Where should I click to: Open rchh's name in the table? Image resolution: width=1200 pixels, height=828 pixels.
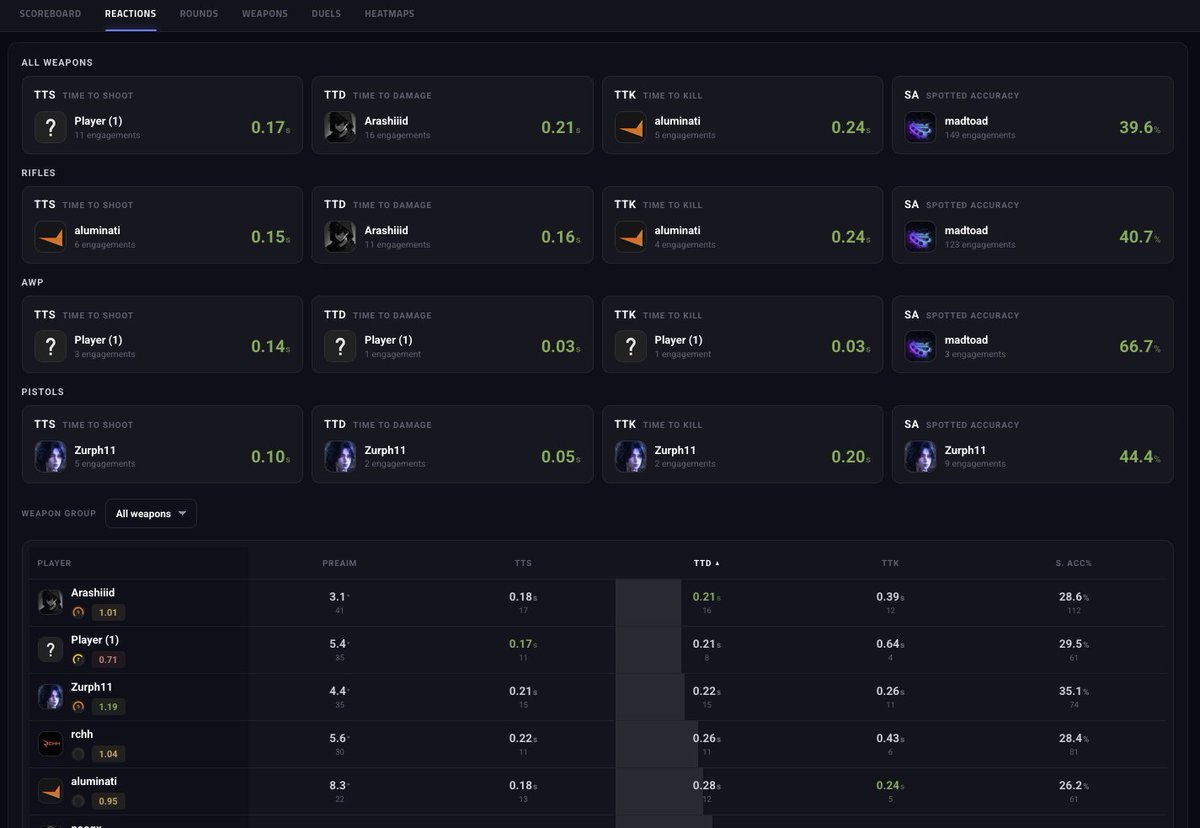click(82, 734)
